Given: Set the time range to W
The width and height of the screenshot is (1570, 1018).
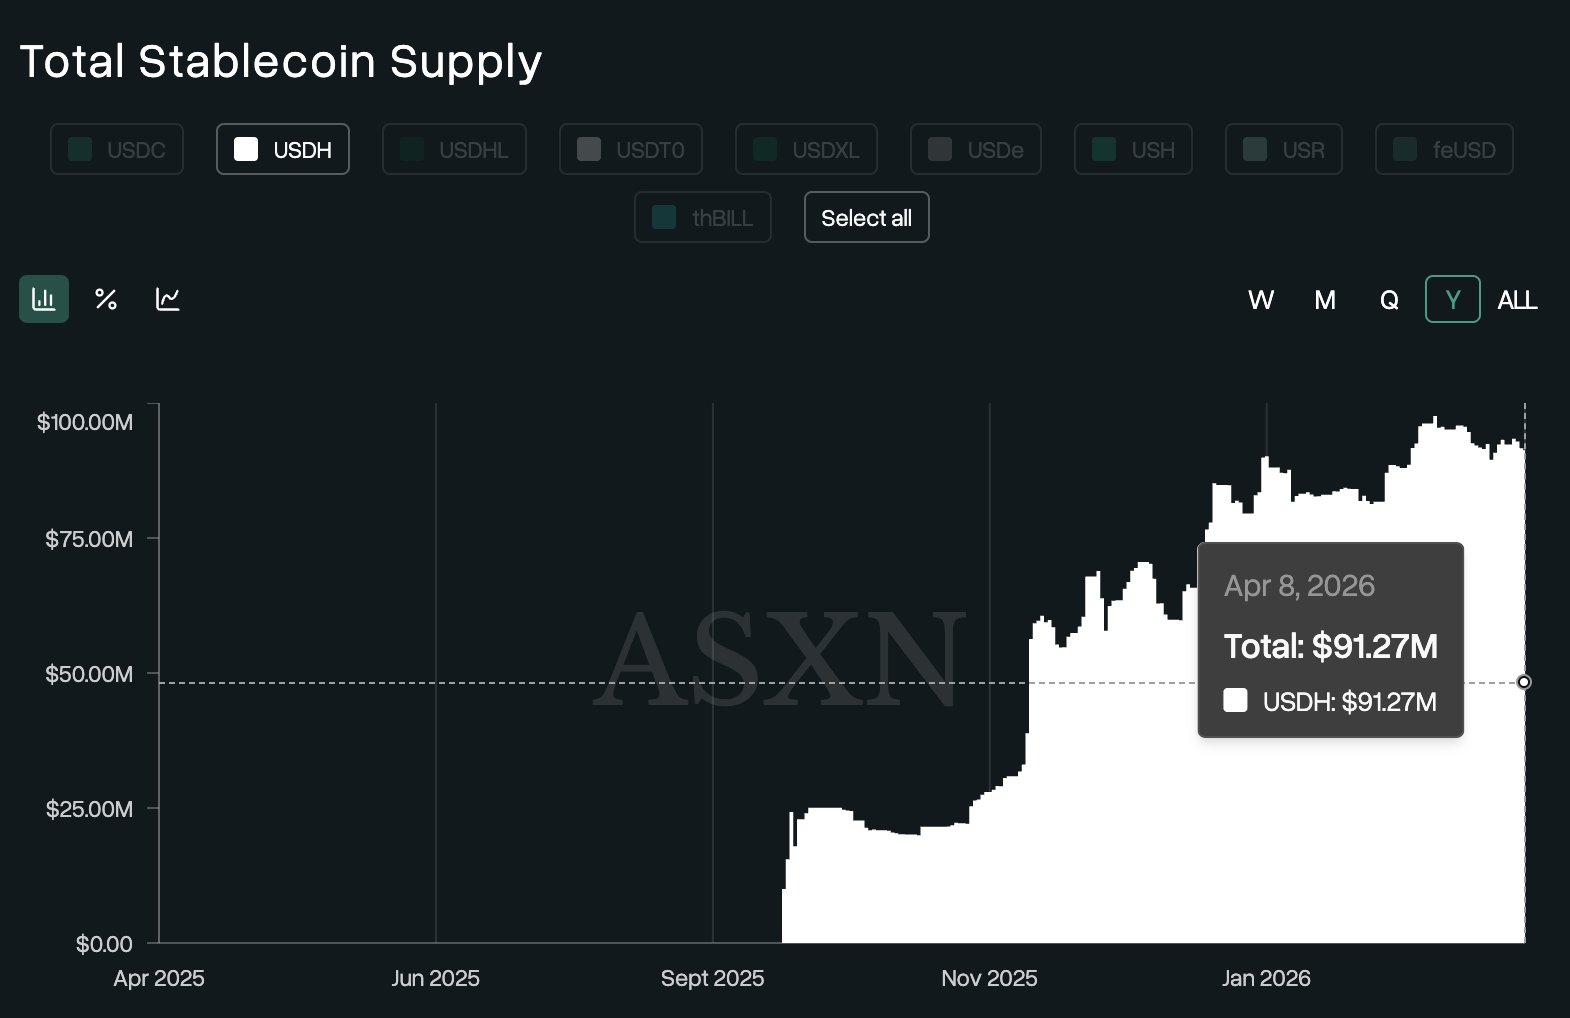Looking at the screenshot, I should [1261, 300].
